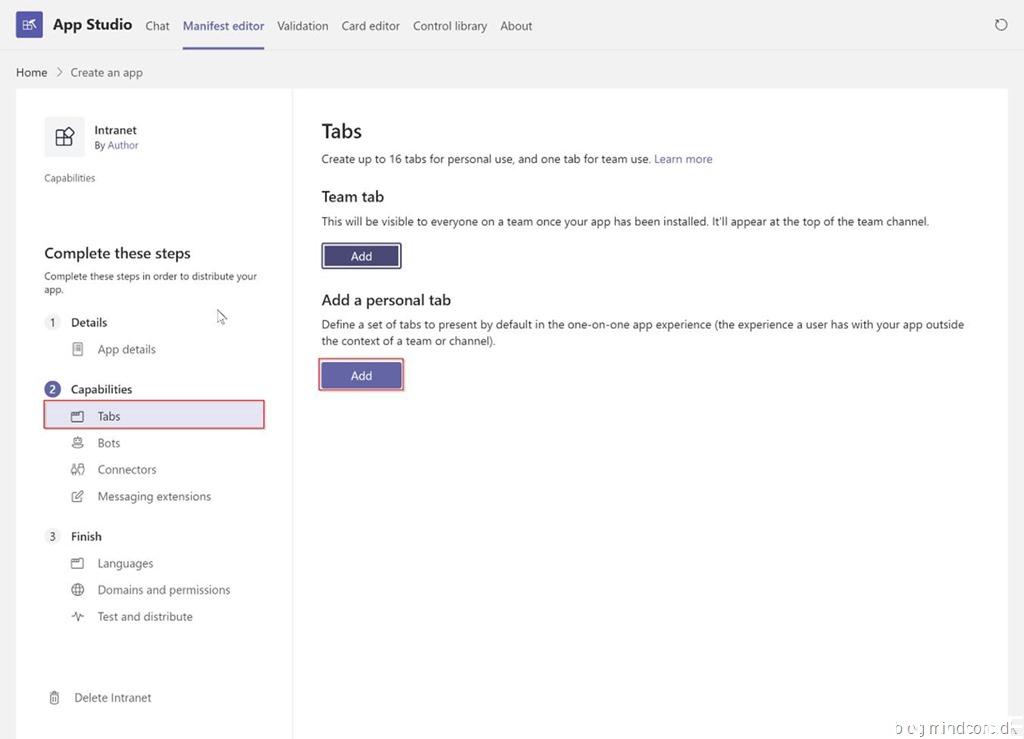Open the Card editor tab
The width and height of the screenshot is (1024, 739).
click(x=370, y=26)
